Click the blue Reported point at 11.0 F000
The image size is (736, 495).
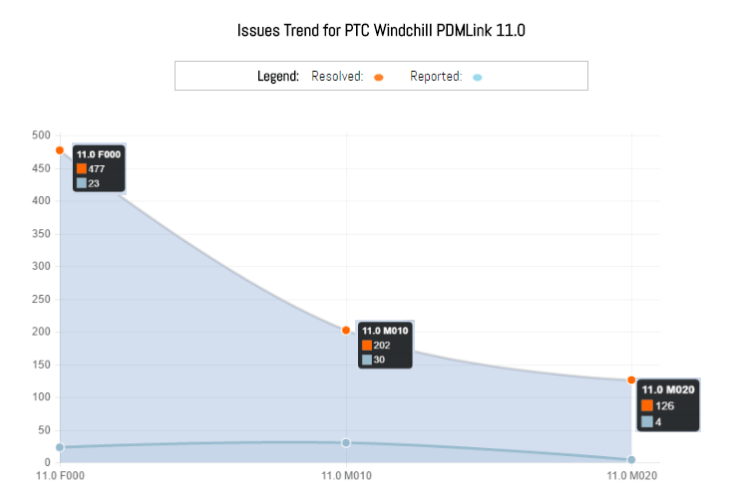point(59,447)
